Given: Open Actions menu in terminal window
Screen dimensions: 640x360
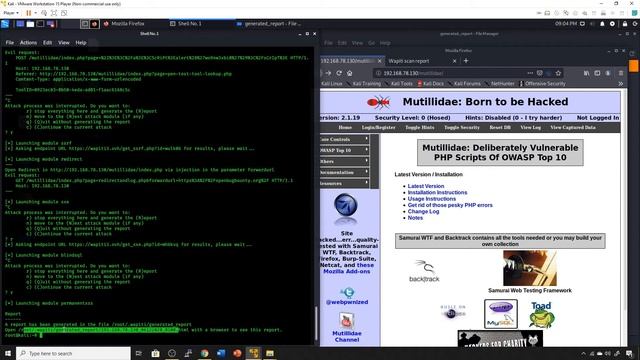Looking at the screenshot, I should click(x=28, y=42).
